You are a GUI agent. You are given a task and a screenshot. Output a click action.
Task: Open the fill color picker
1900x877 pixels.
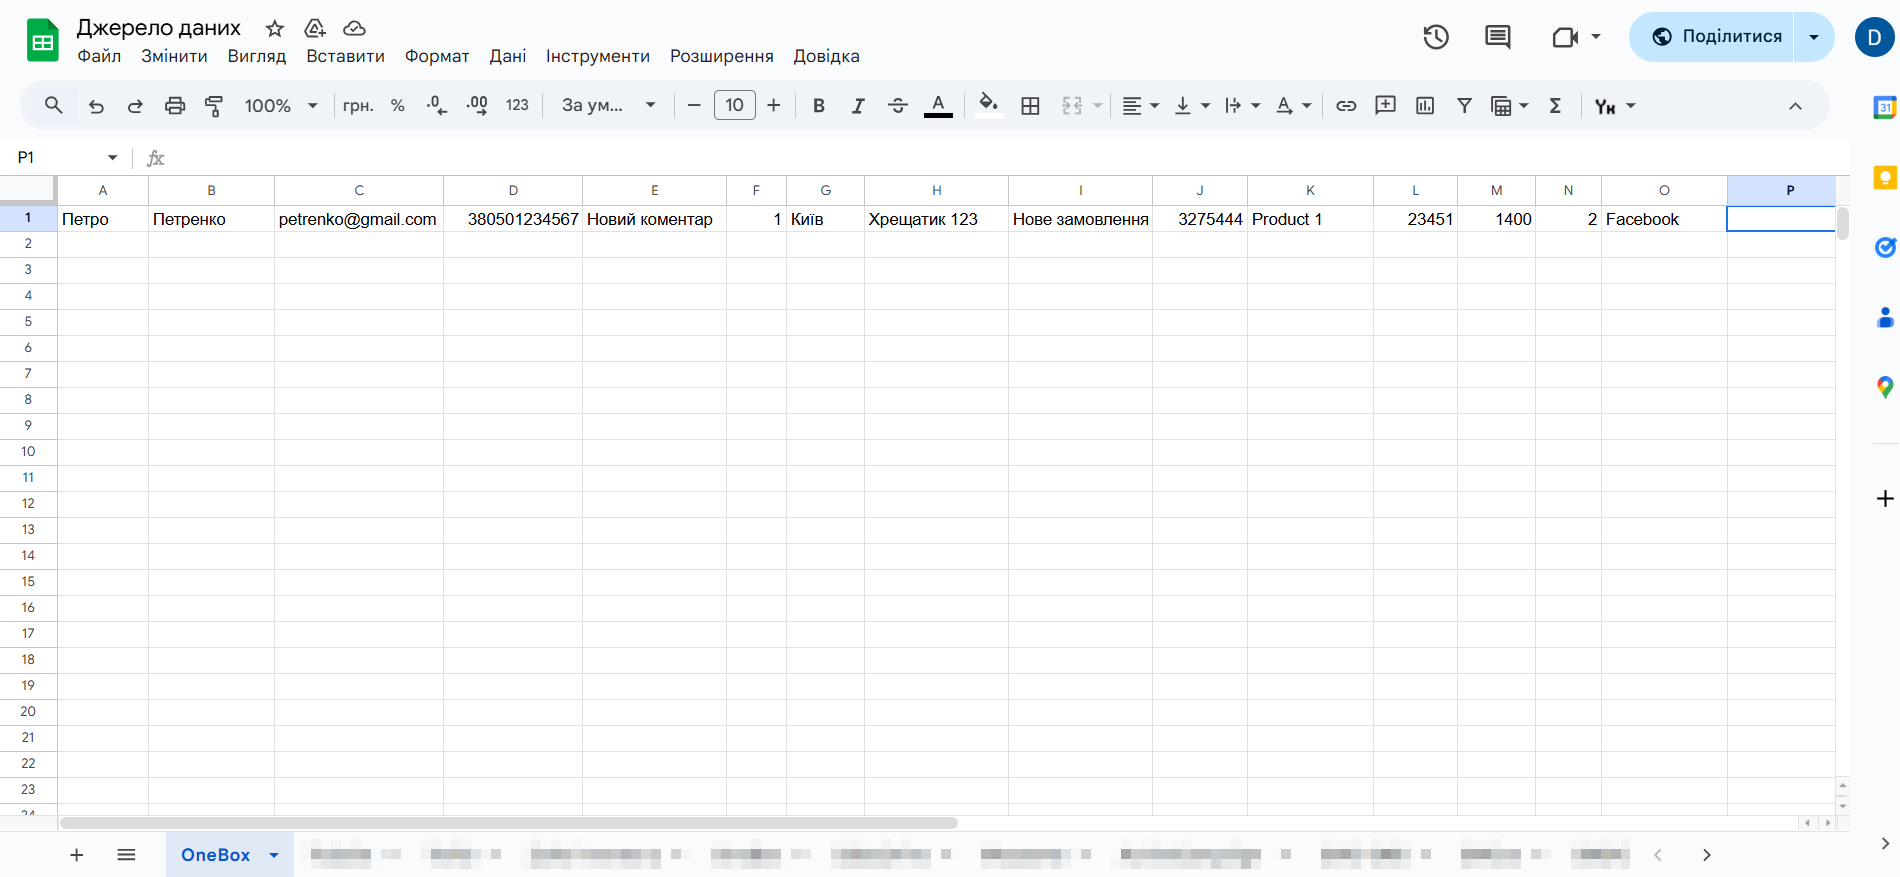989,105
